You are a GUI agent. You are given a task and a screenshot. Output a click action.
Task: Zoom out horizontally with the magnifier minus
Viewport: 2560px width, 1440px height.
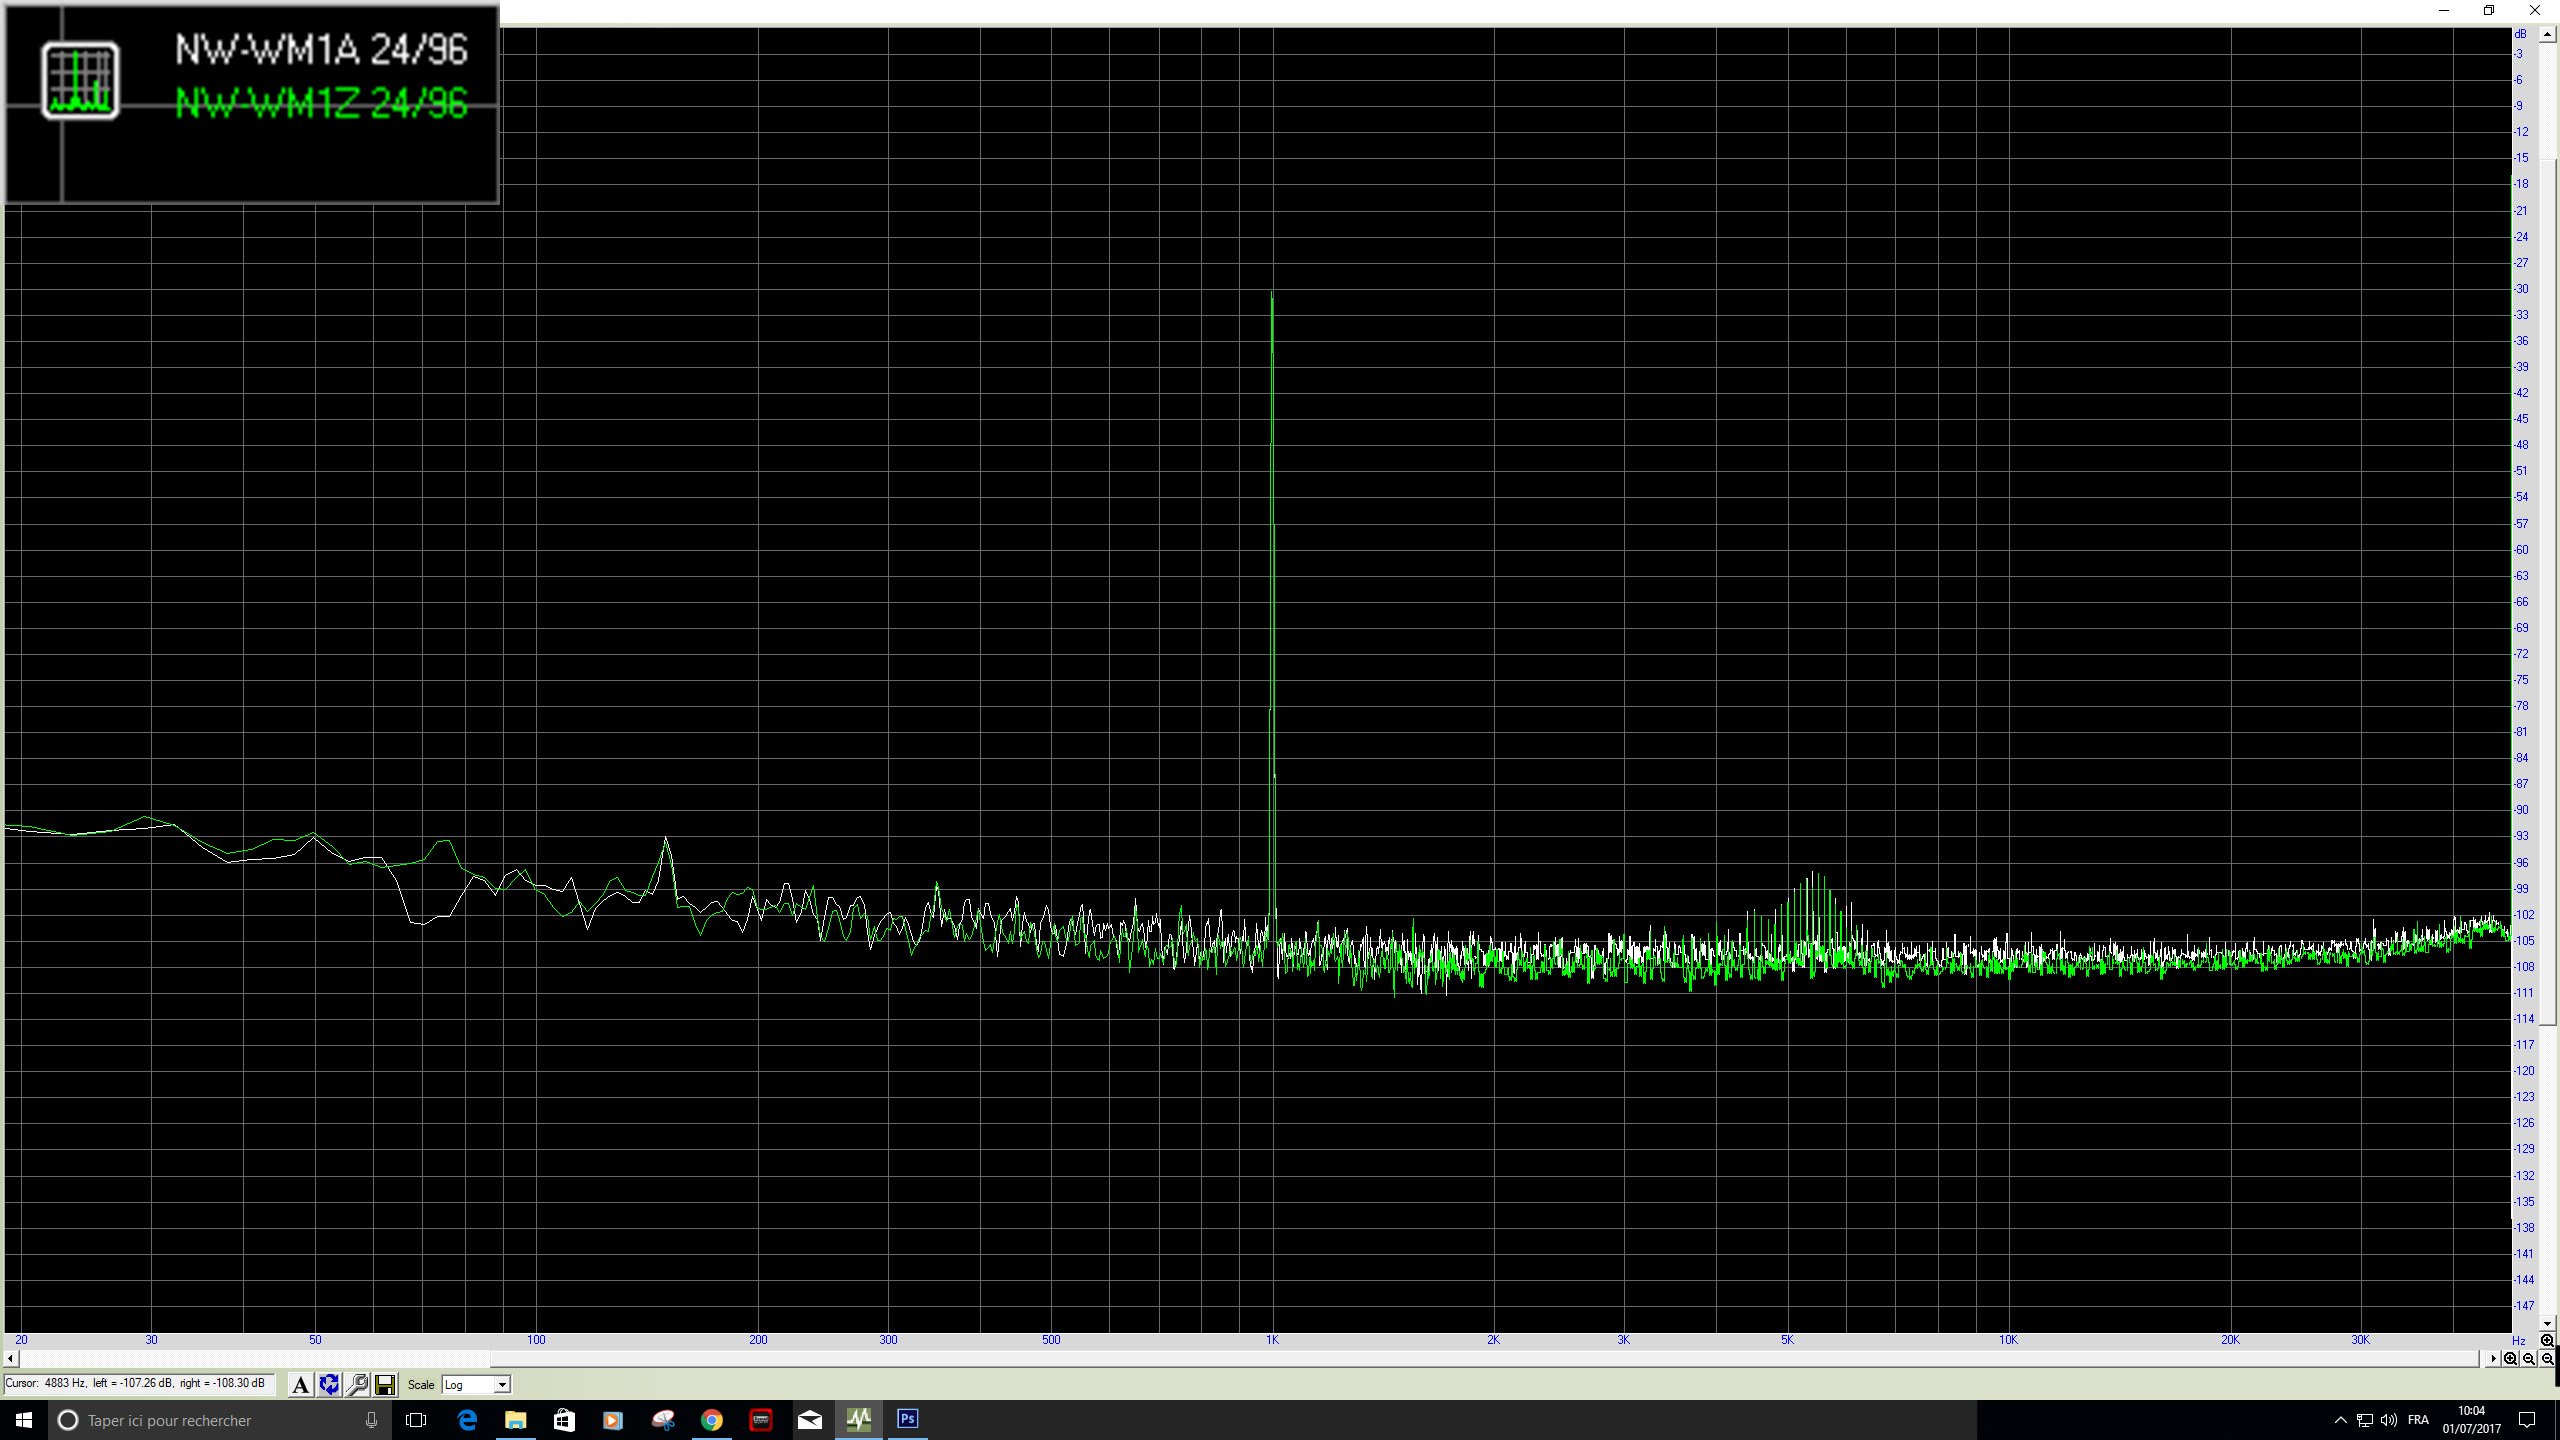[2529, 1358]
